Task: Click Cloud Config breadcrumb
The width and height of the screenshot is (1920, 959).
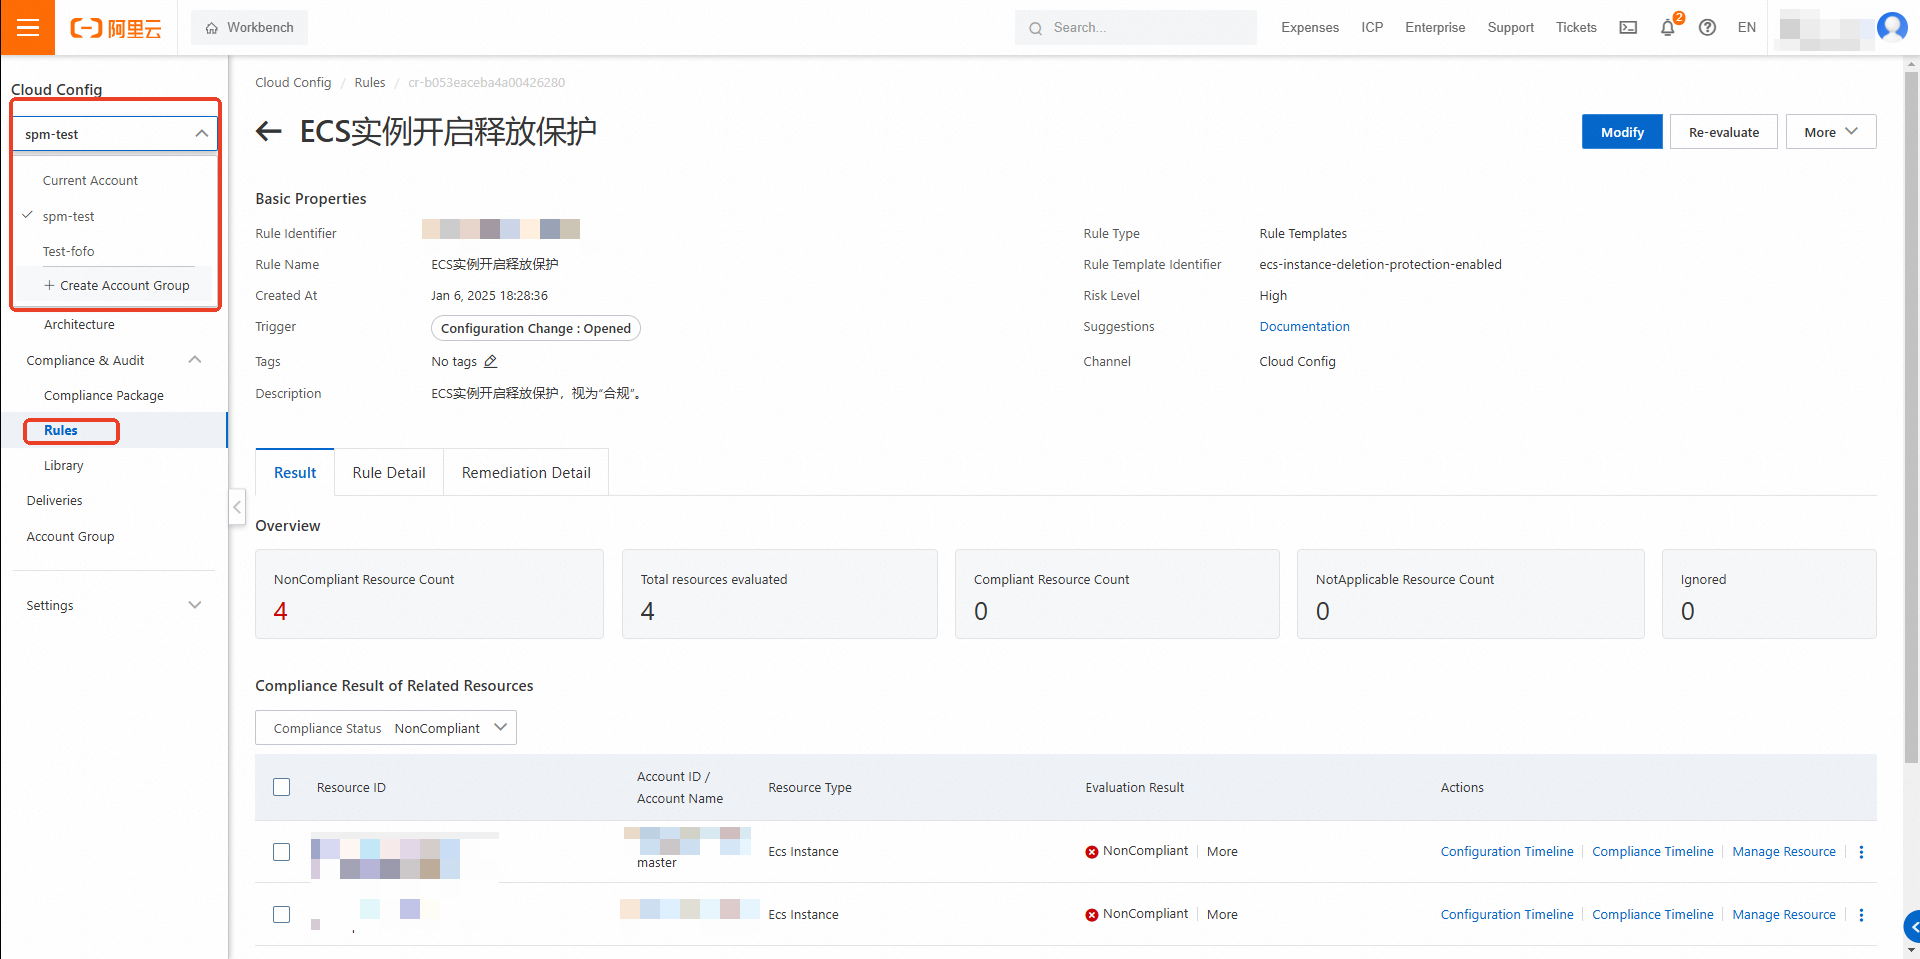Action: tap(293, 83)
